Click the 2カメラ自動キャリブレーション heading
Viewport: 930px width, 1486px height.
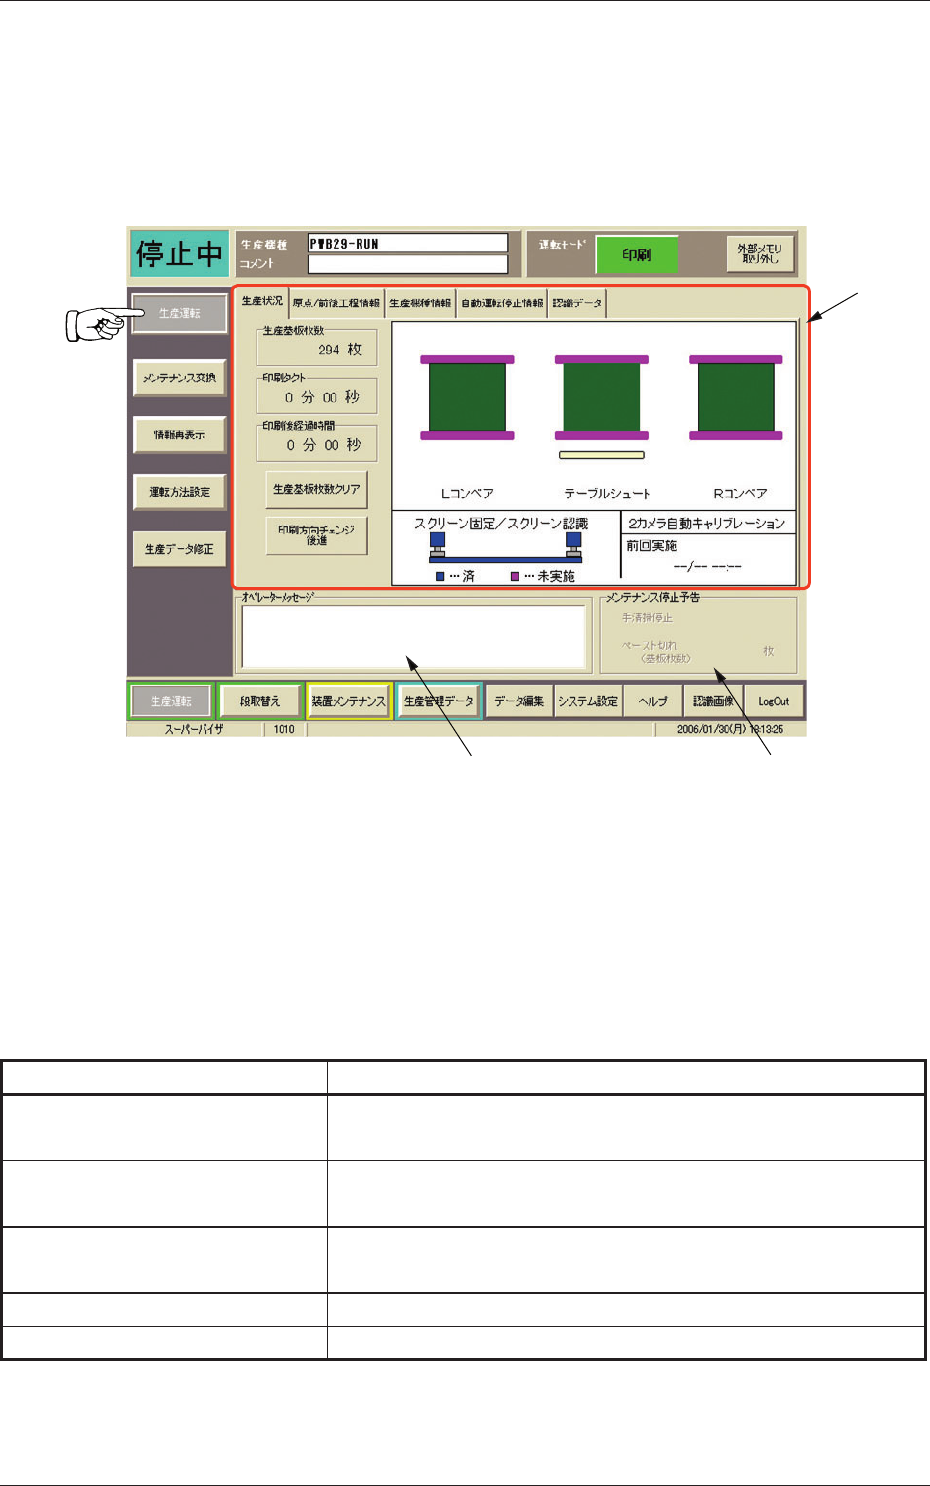point(707,523)
